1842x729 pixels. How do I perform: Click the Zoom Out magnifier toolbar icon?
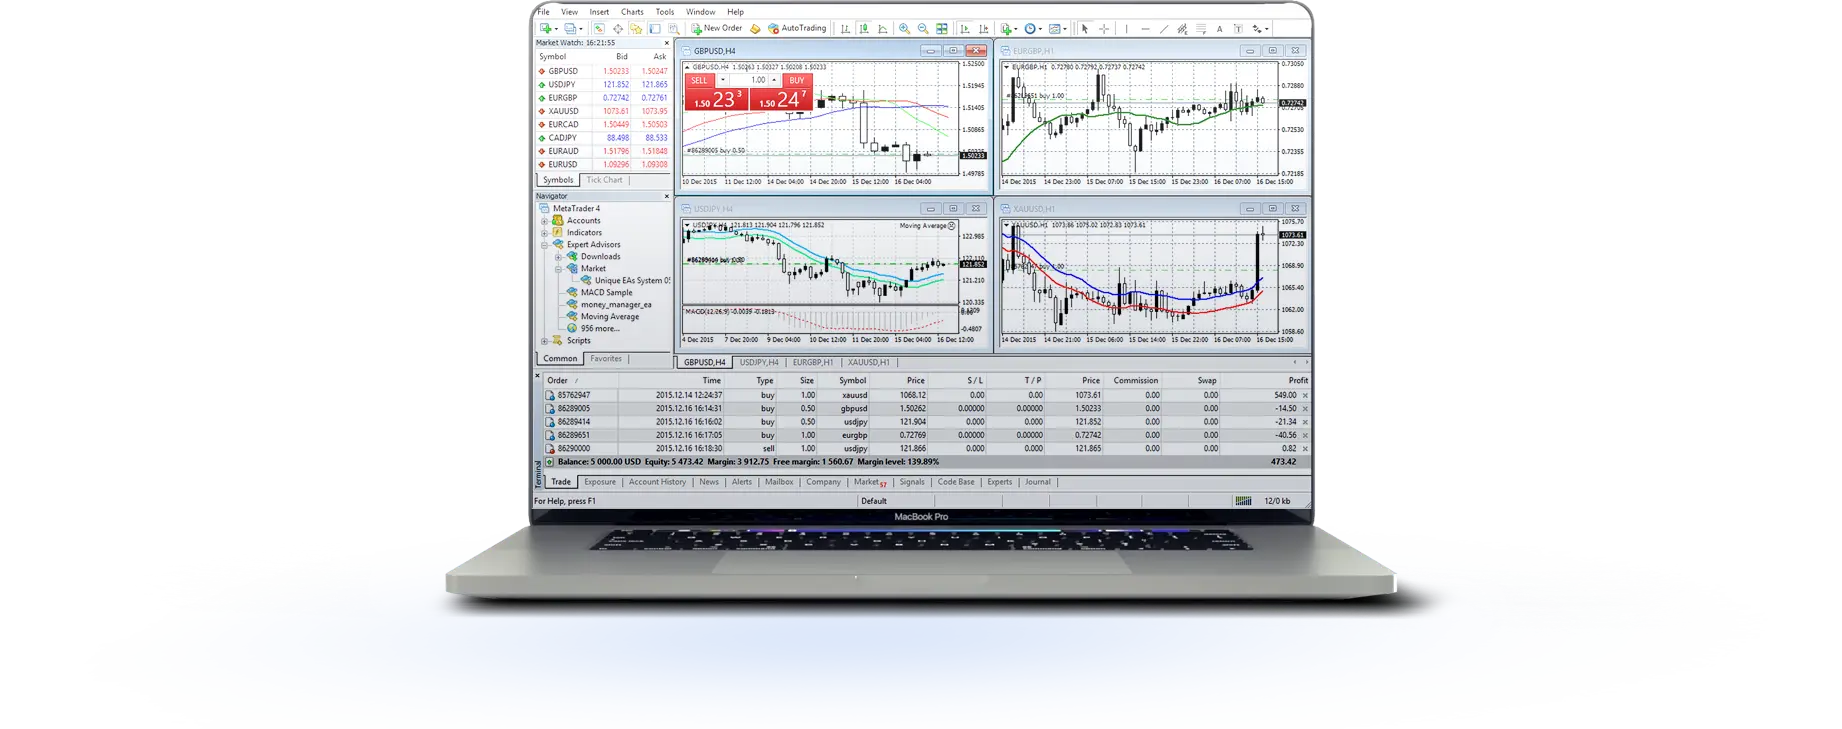922,29
